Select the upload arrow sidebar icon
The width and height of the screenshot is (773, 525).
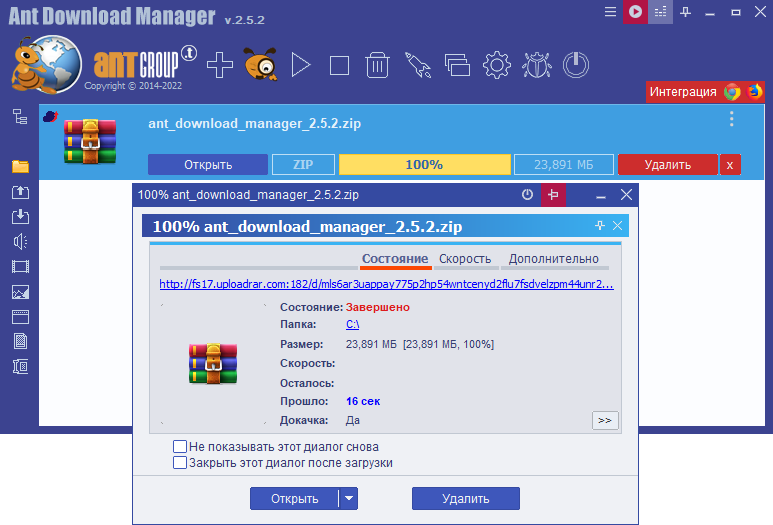20,192
